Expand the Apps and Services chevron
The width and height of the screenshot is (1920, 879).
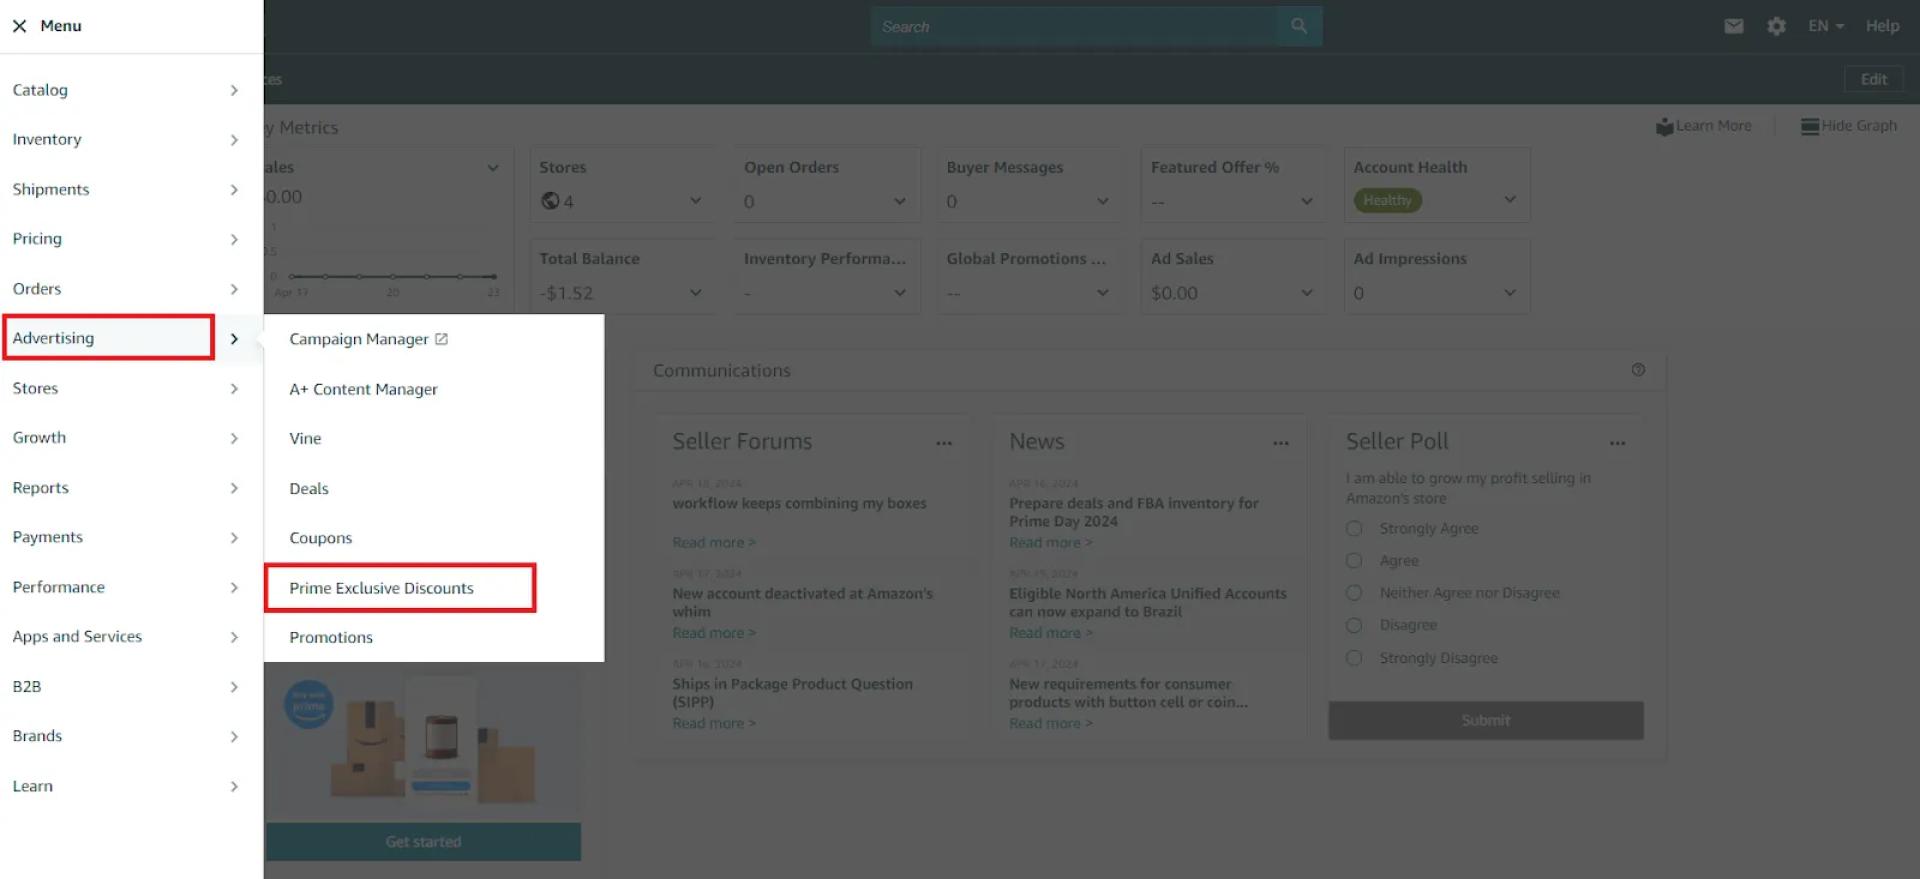pyautogui.click(x=234, y=637)
